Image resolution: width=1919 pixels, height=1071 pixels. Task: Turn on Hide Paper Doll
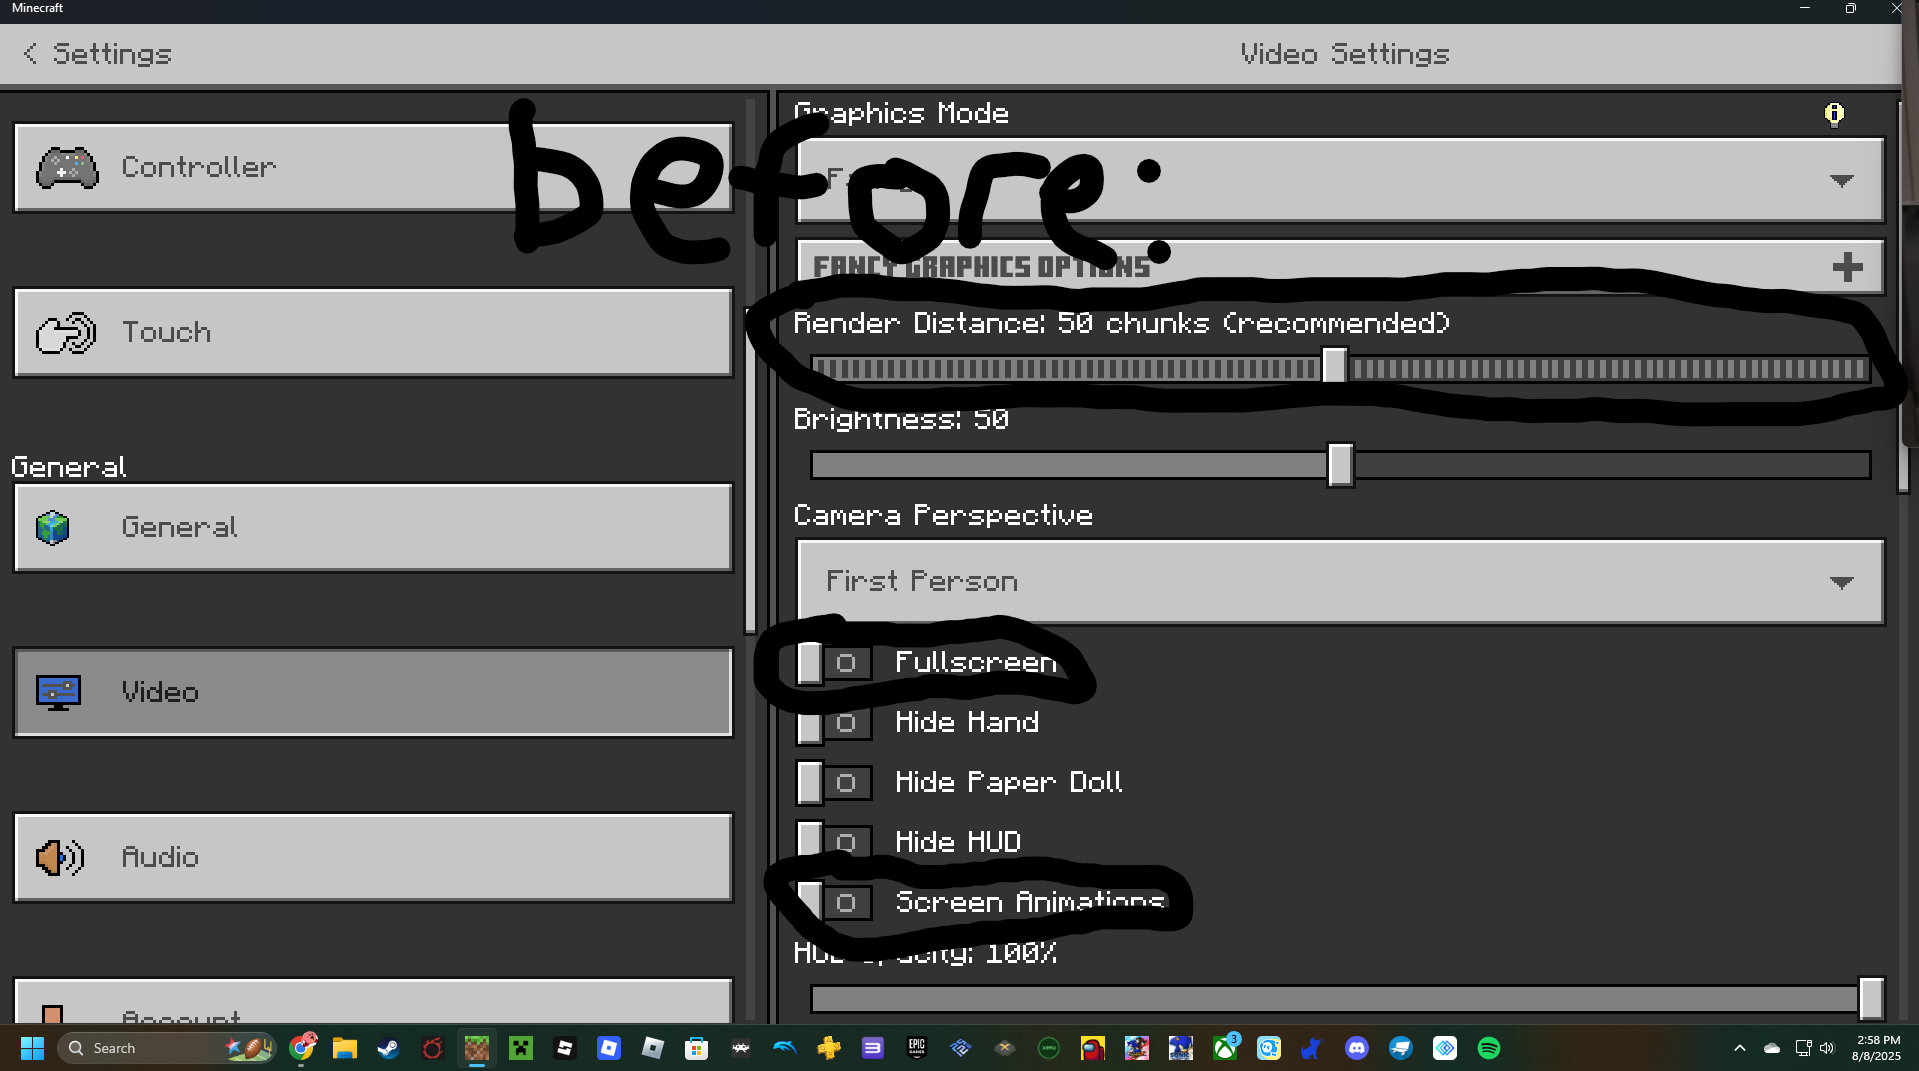(x=835, y=783)
